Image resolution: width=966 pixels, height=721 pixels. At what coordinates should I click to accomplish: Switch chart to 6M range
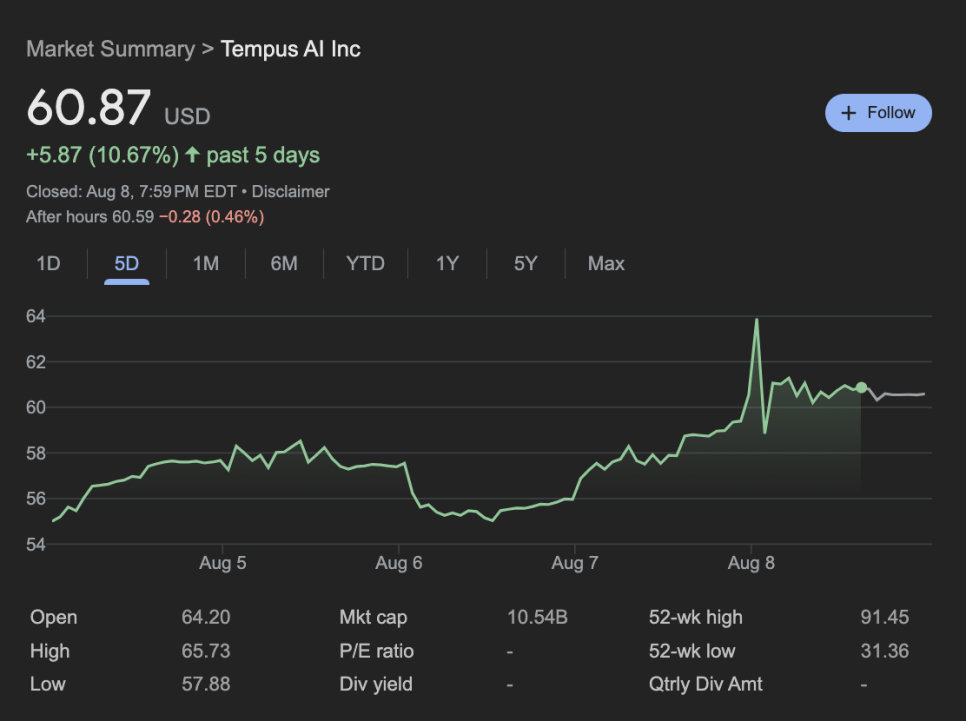click(284, 264)
